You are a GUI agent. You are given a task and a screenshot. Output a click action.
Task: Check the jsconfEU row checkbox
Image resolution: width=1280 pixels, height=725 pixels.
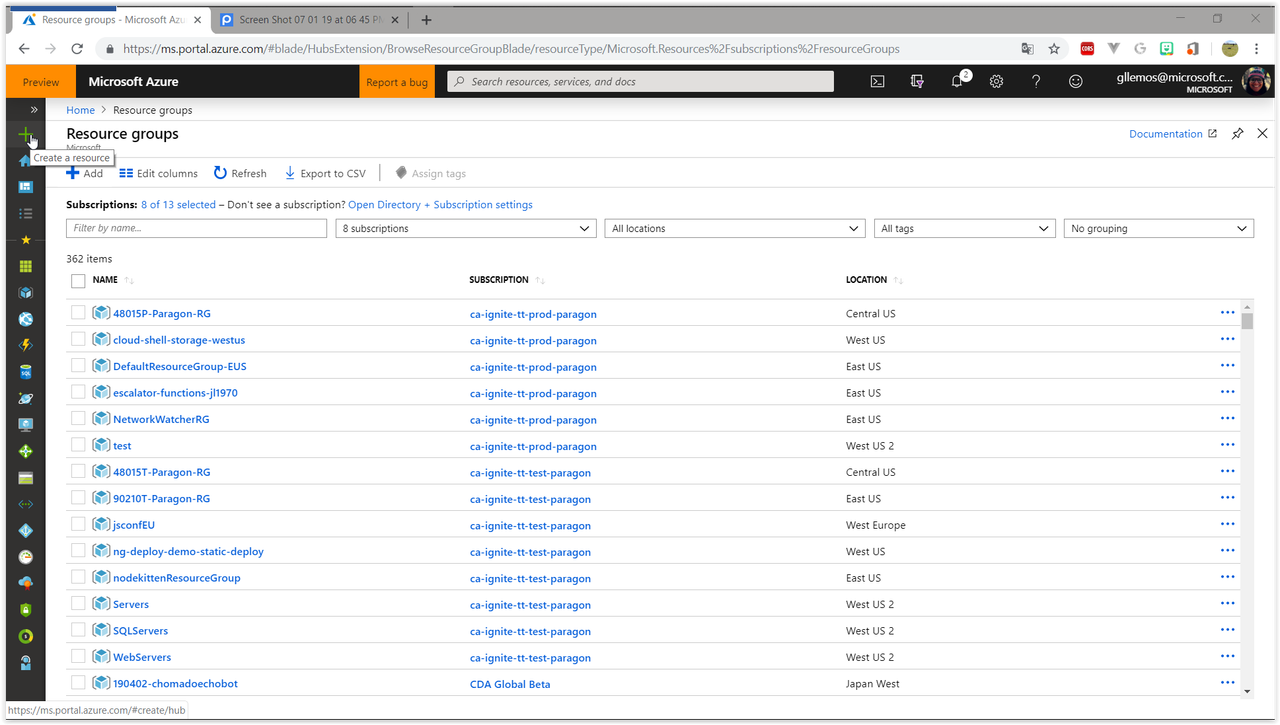point(78,525)
